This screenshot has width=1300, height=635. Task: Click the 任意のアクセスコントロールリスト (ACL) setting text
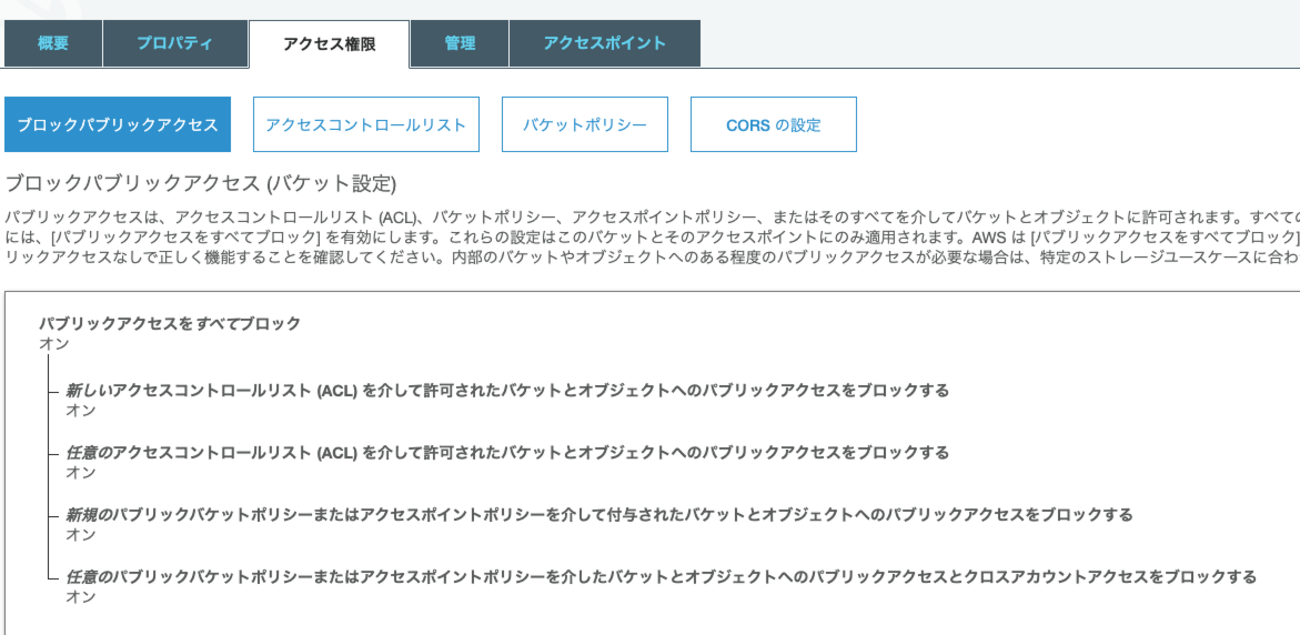click(x=508, y=453)
